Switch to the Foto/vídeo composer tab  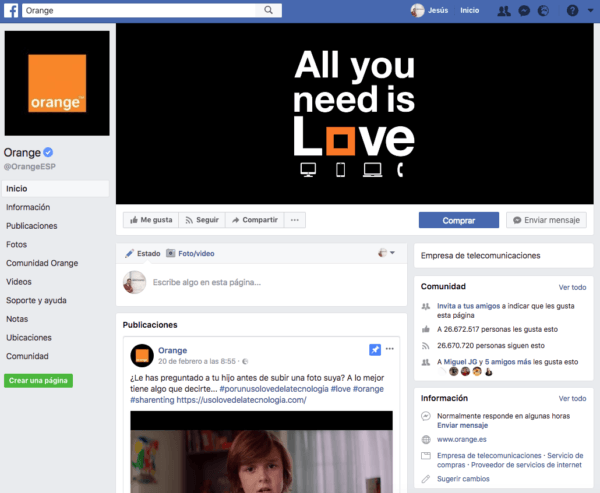[190, 254]
